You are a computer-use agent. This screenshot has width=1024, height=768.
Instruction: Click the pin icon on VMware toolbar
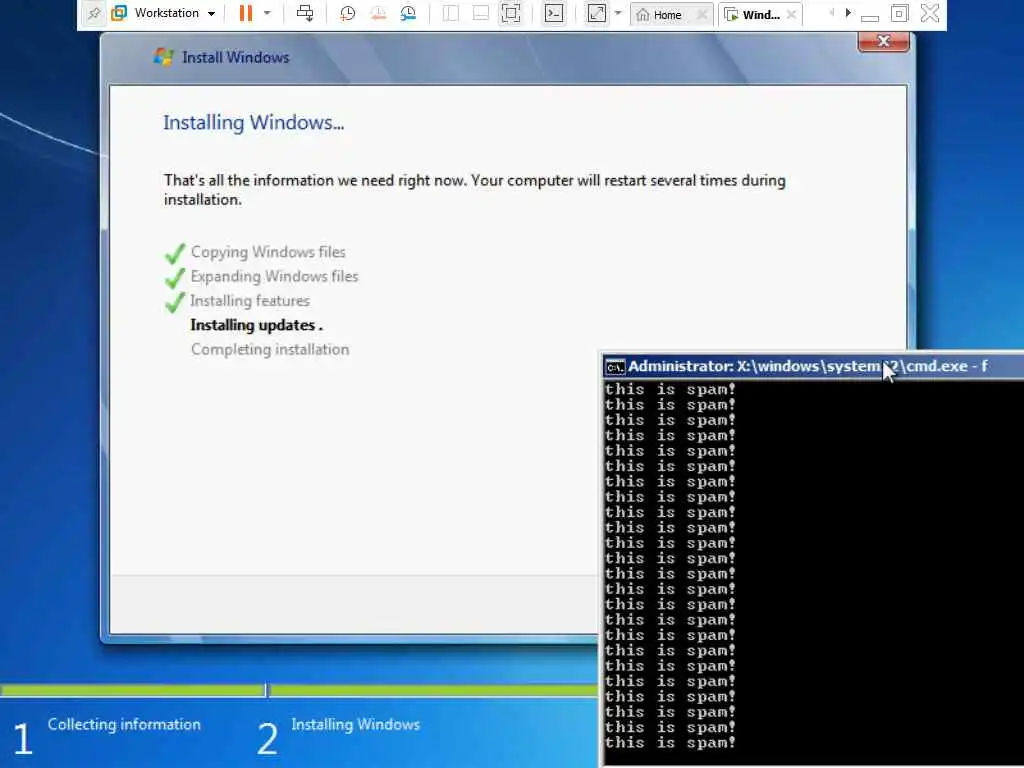[94, 13]
